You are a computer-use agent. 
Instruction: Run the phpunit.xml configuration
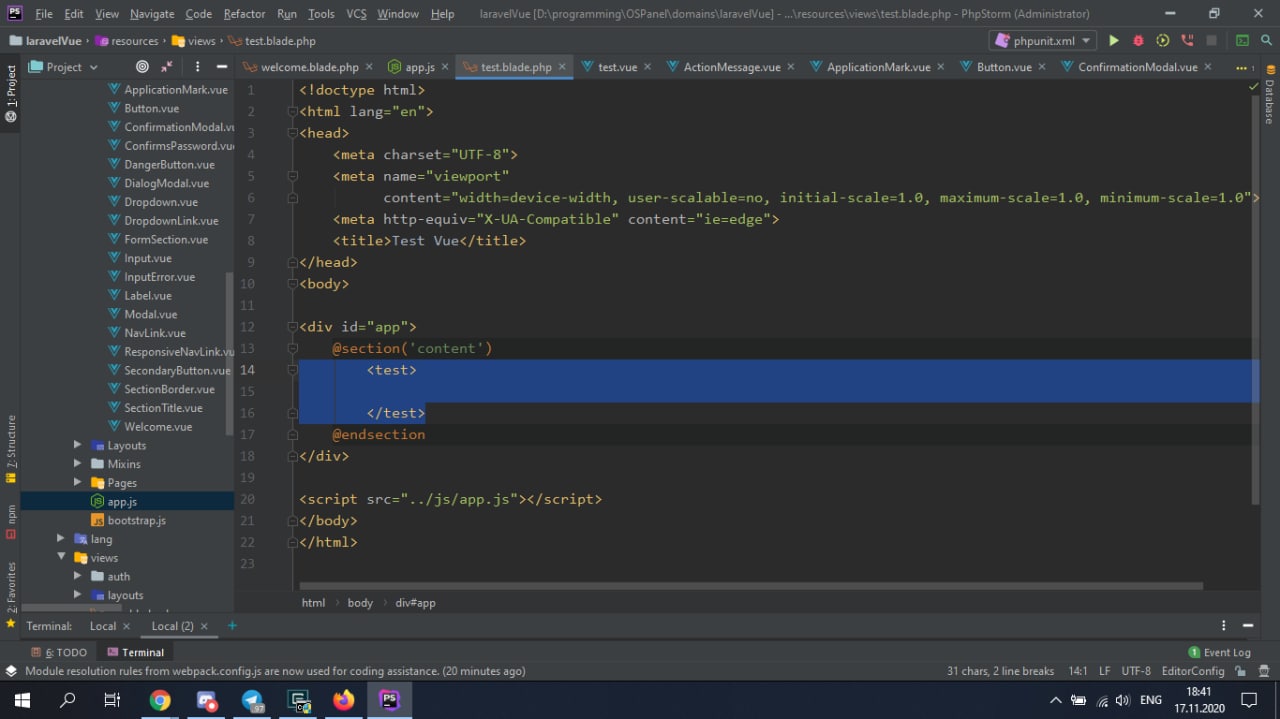[1113, 41]
